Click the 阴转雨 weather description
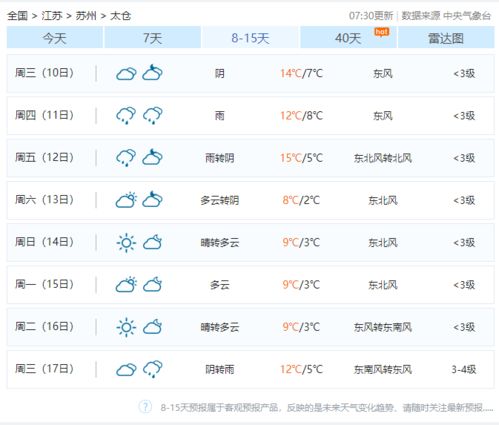This screenshot has height=425, width=499. pyautogui.click(x=220, y=369)
